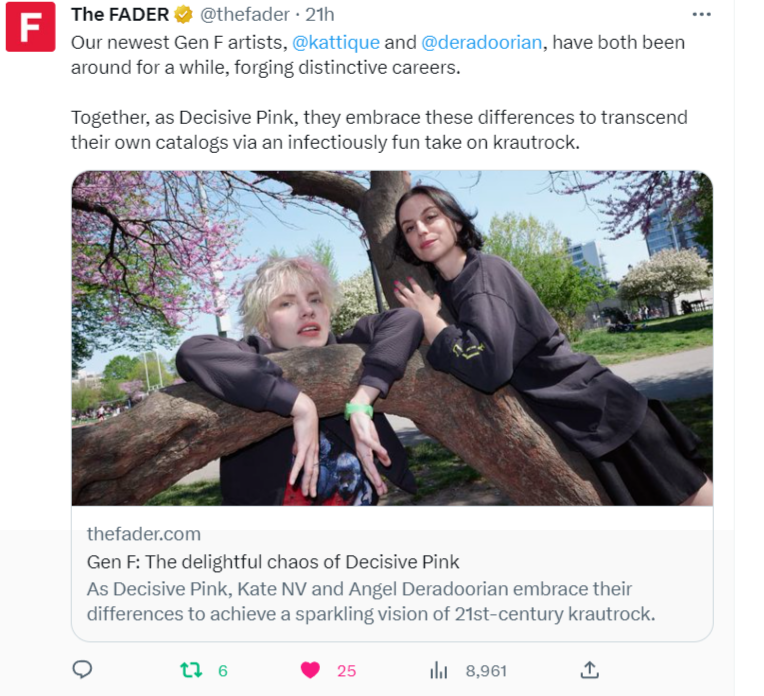Click the article card description text
The width and height of the screenshot is (764, 696).
371,601
